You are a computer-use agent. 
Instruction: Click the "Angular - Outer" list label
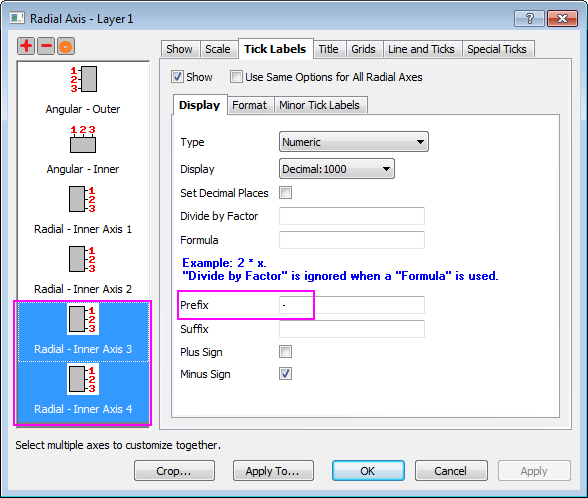tap(83, 109)
